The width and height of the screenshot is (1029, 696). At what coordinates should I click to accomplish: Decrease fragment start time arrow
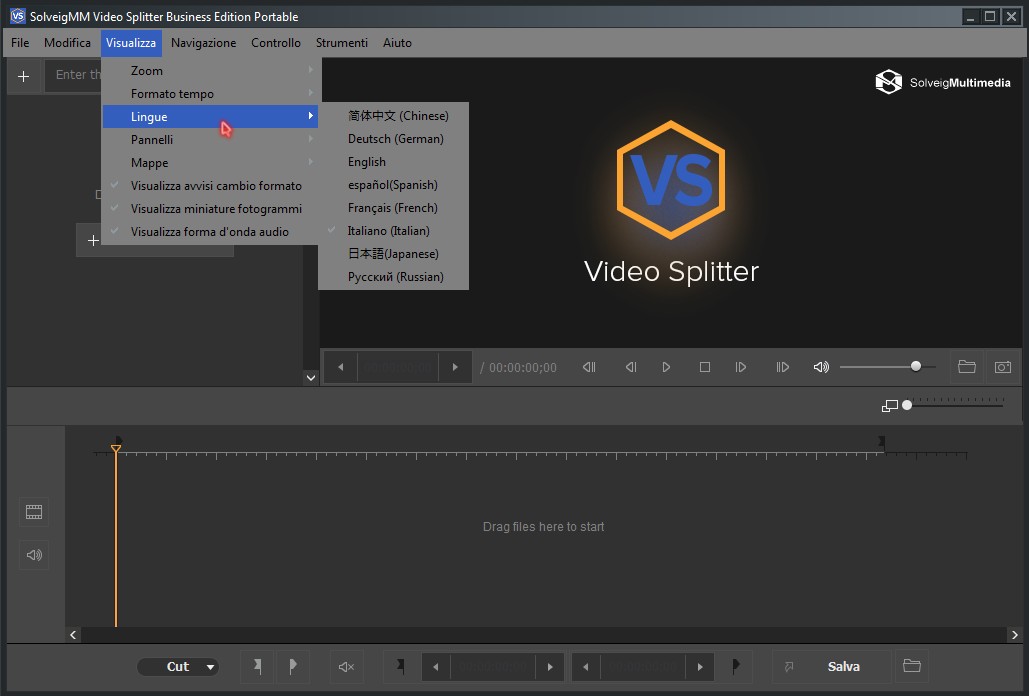436,666
